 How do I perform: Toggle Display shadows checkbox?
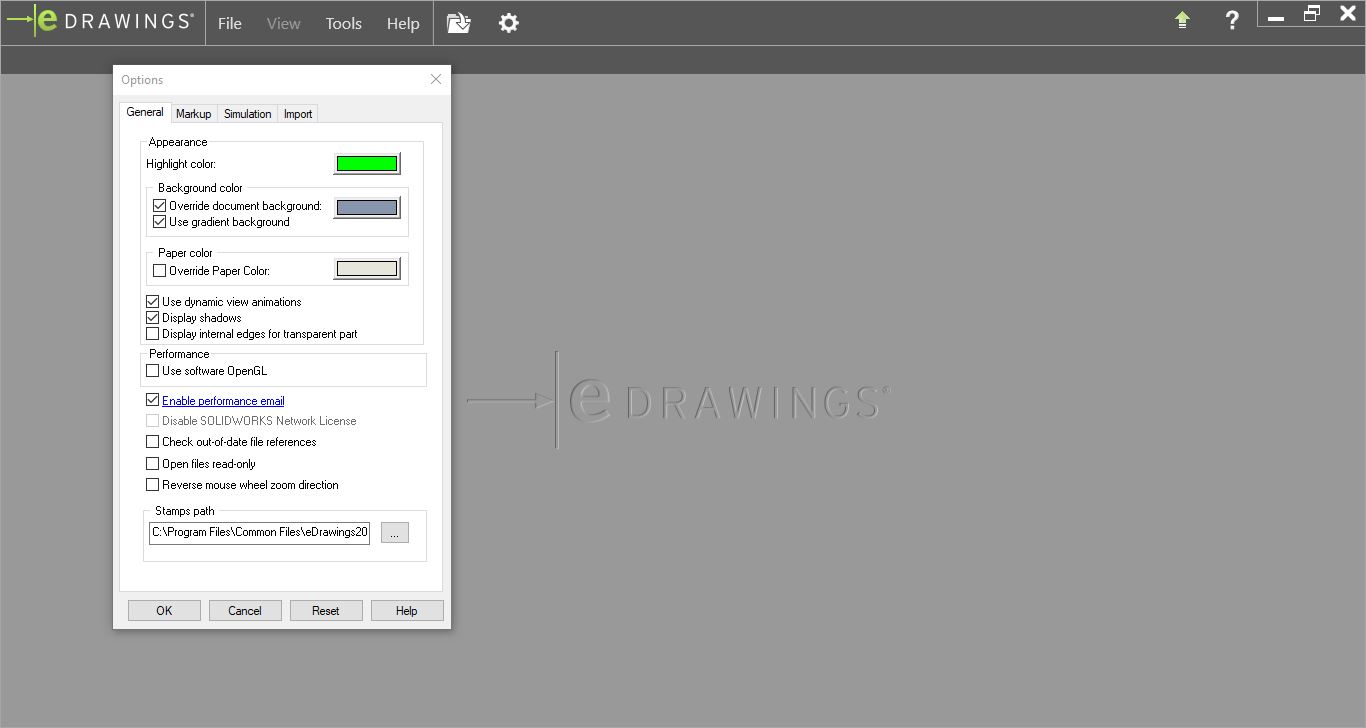click(x=153, y=318)
